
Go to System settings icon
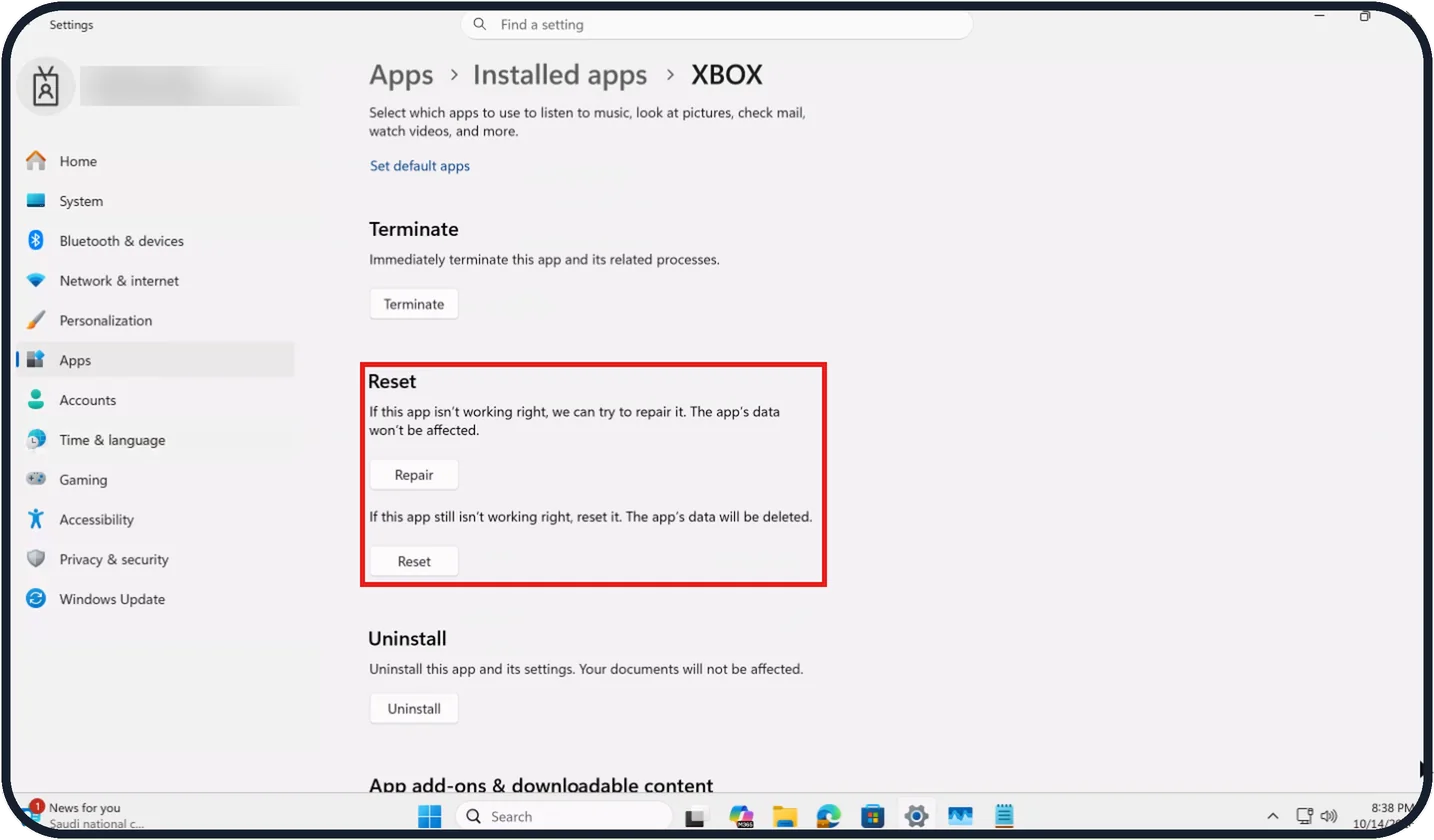click(x=36, y=201)
